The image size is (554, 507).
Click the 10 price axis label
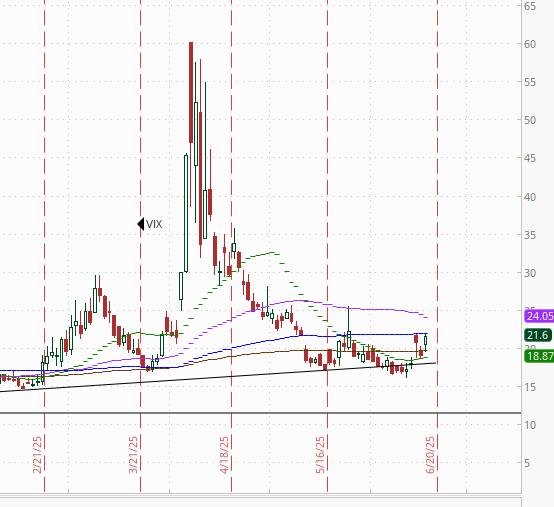coord(530,425)
